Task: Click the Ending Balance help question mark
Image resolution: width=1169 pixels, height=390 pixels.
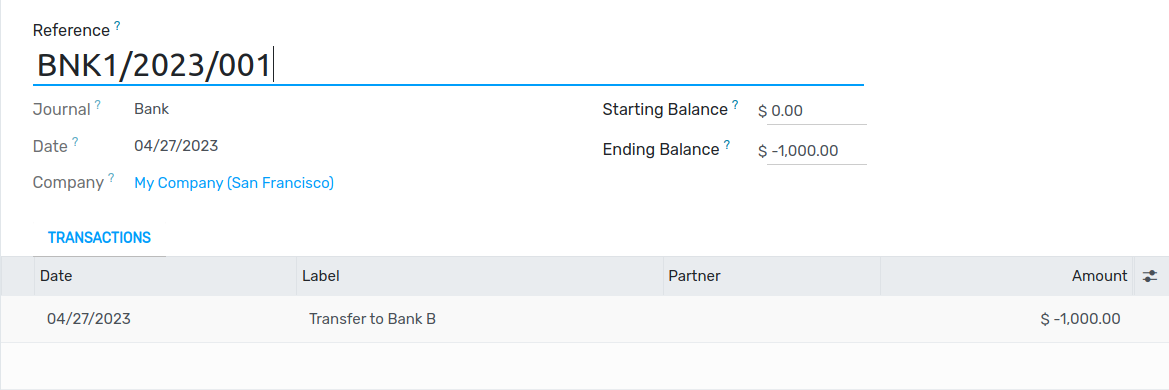Action: (x=727, y=145)
